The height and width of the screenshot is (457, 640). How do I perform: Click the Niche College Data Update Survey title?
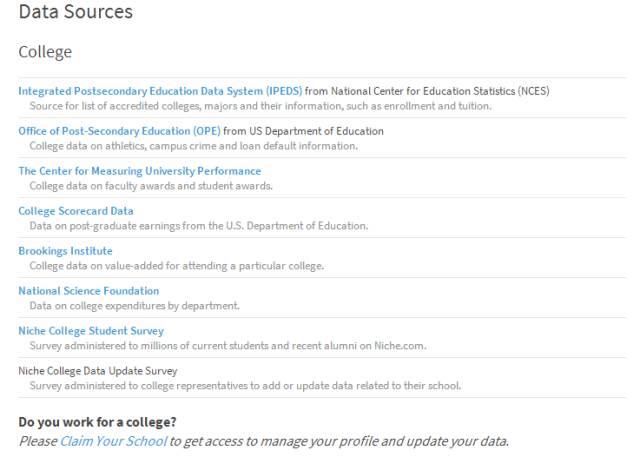pyautogui.click(x=97, y=371)
